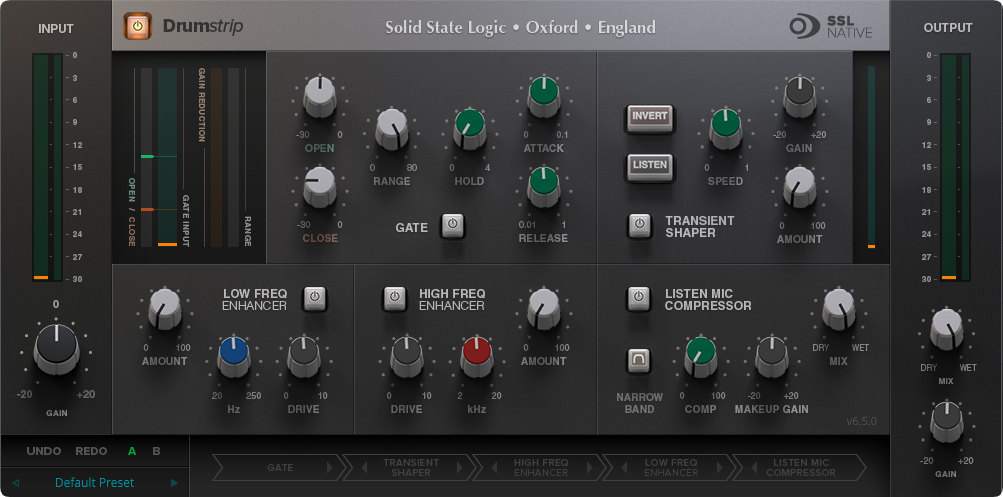Click the Low Freq Enhancer Amount knob
Image resolution: width=1003 pixels, height=497 pixels.
click(165, 308)
